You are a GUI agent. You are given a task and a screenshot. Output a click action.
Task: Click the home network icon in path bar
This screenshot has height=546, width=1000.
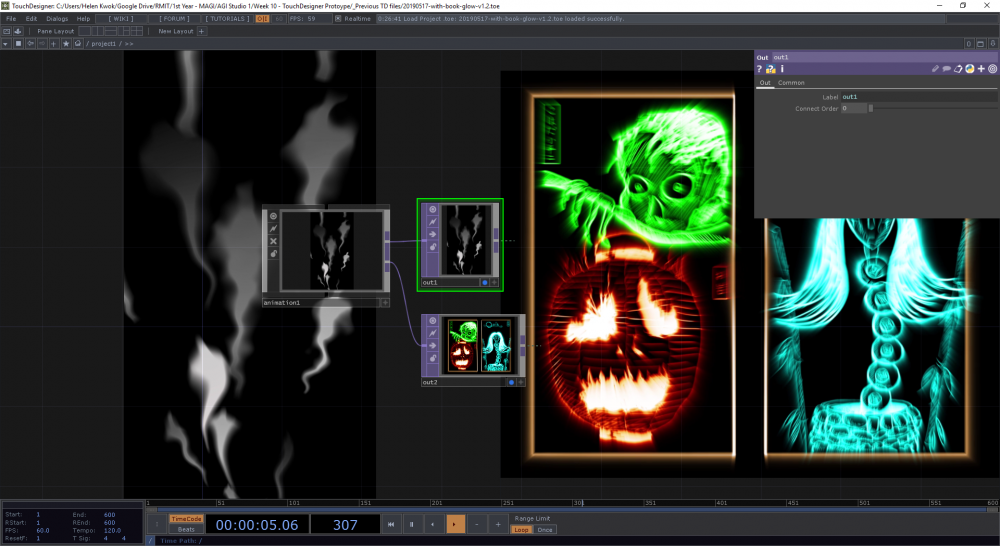[x=78, y=43]
